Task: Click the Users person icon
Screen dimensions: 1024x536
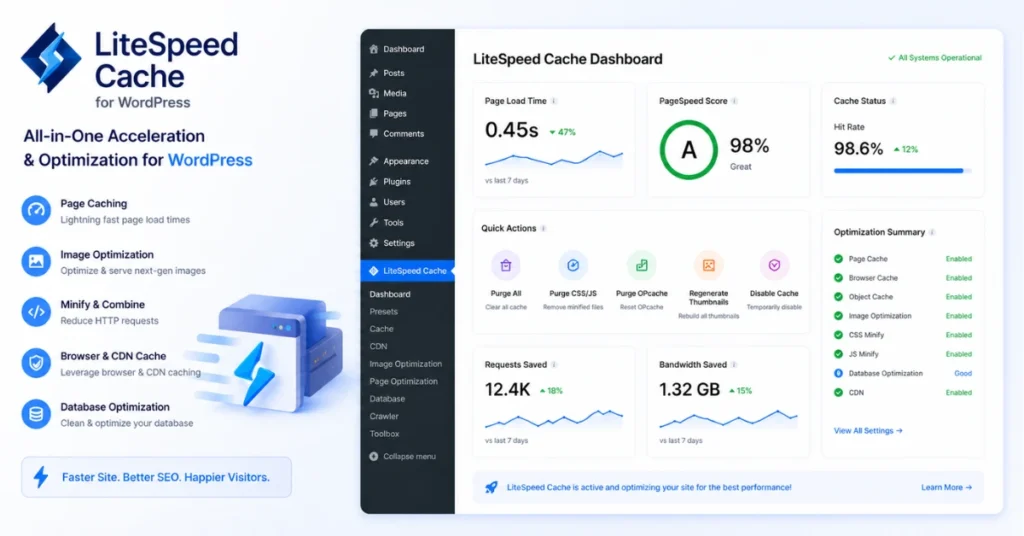Action: pyautogui.click(x=374, y=202)
